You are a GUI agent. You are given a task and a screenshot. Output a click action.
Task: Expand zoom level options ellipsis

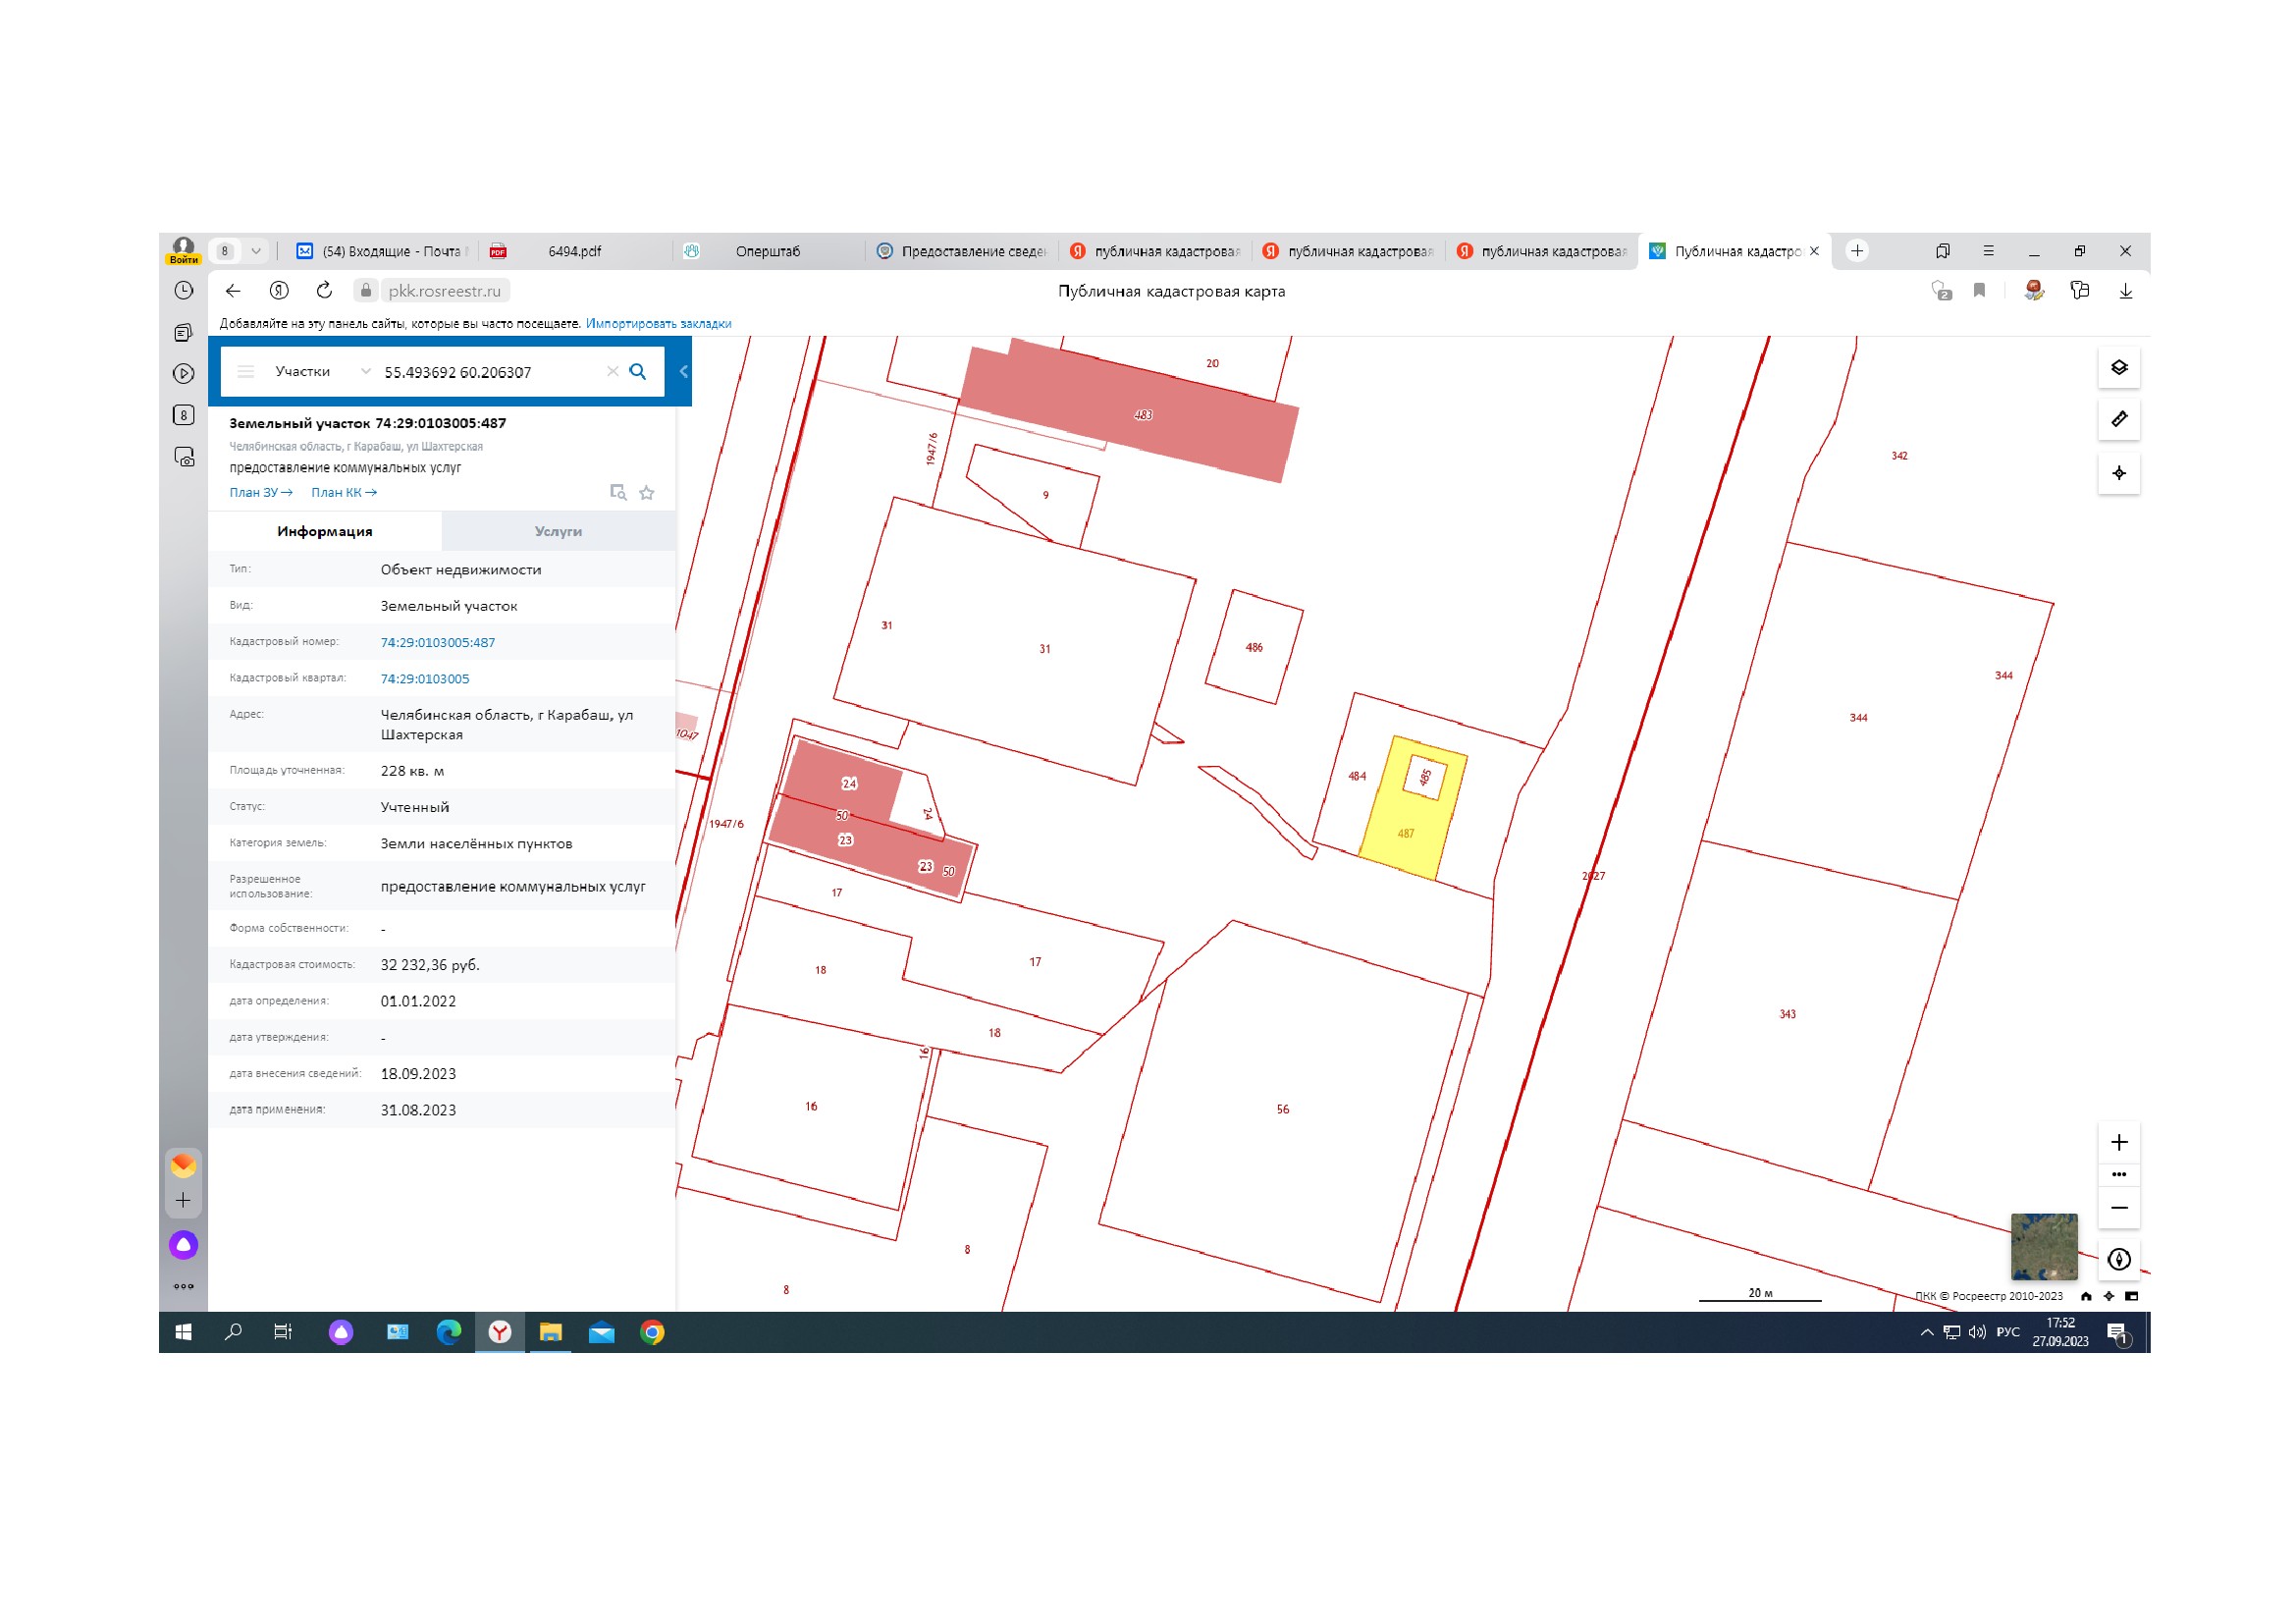(2118, 1175)
